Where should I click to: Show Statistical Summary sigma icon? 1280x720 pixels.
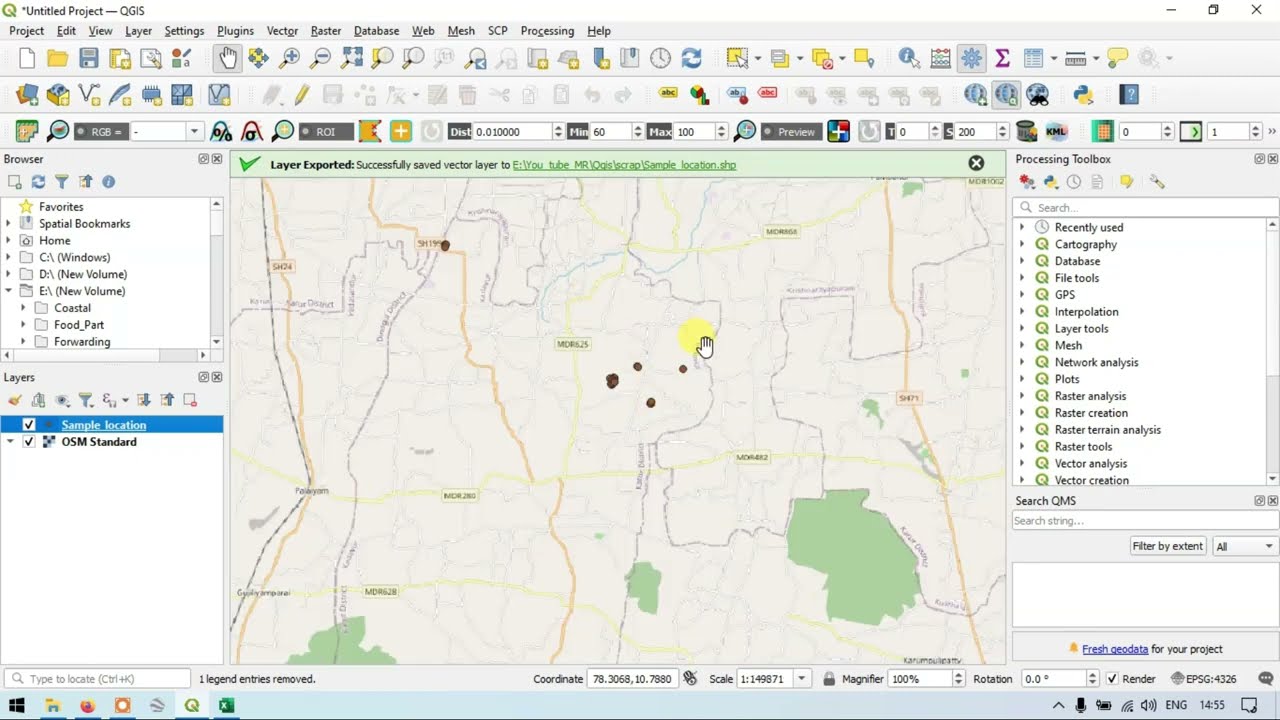click(1002, 58)
